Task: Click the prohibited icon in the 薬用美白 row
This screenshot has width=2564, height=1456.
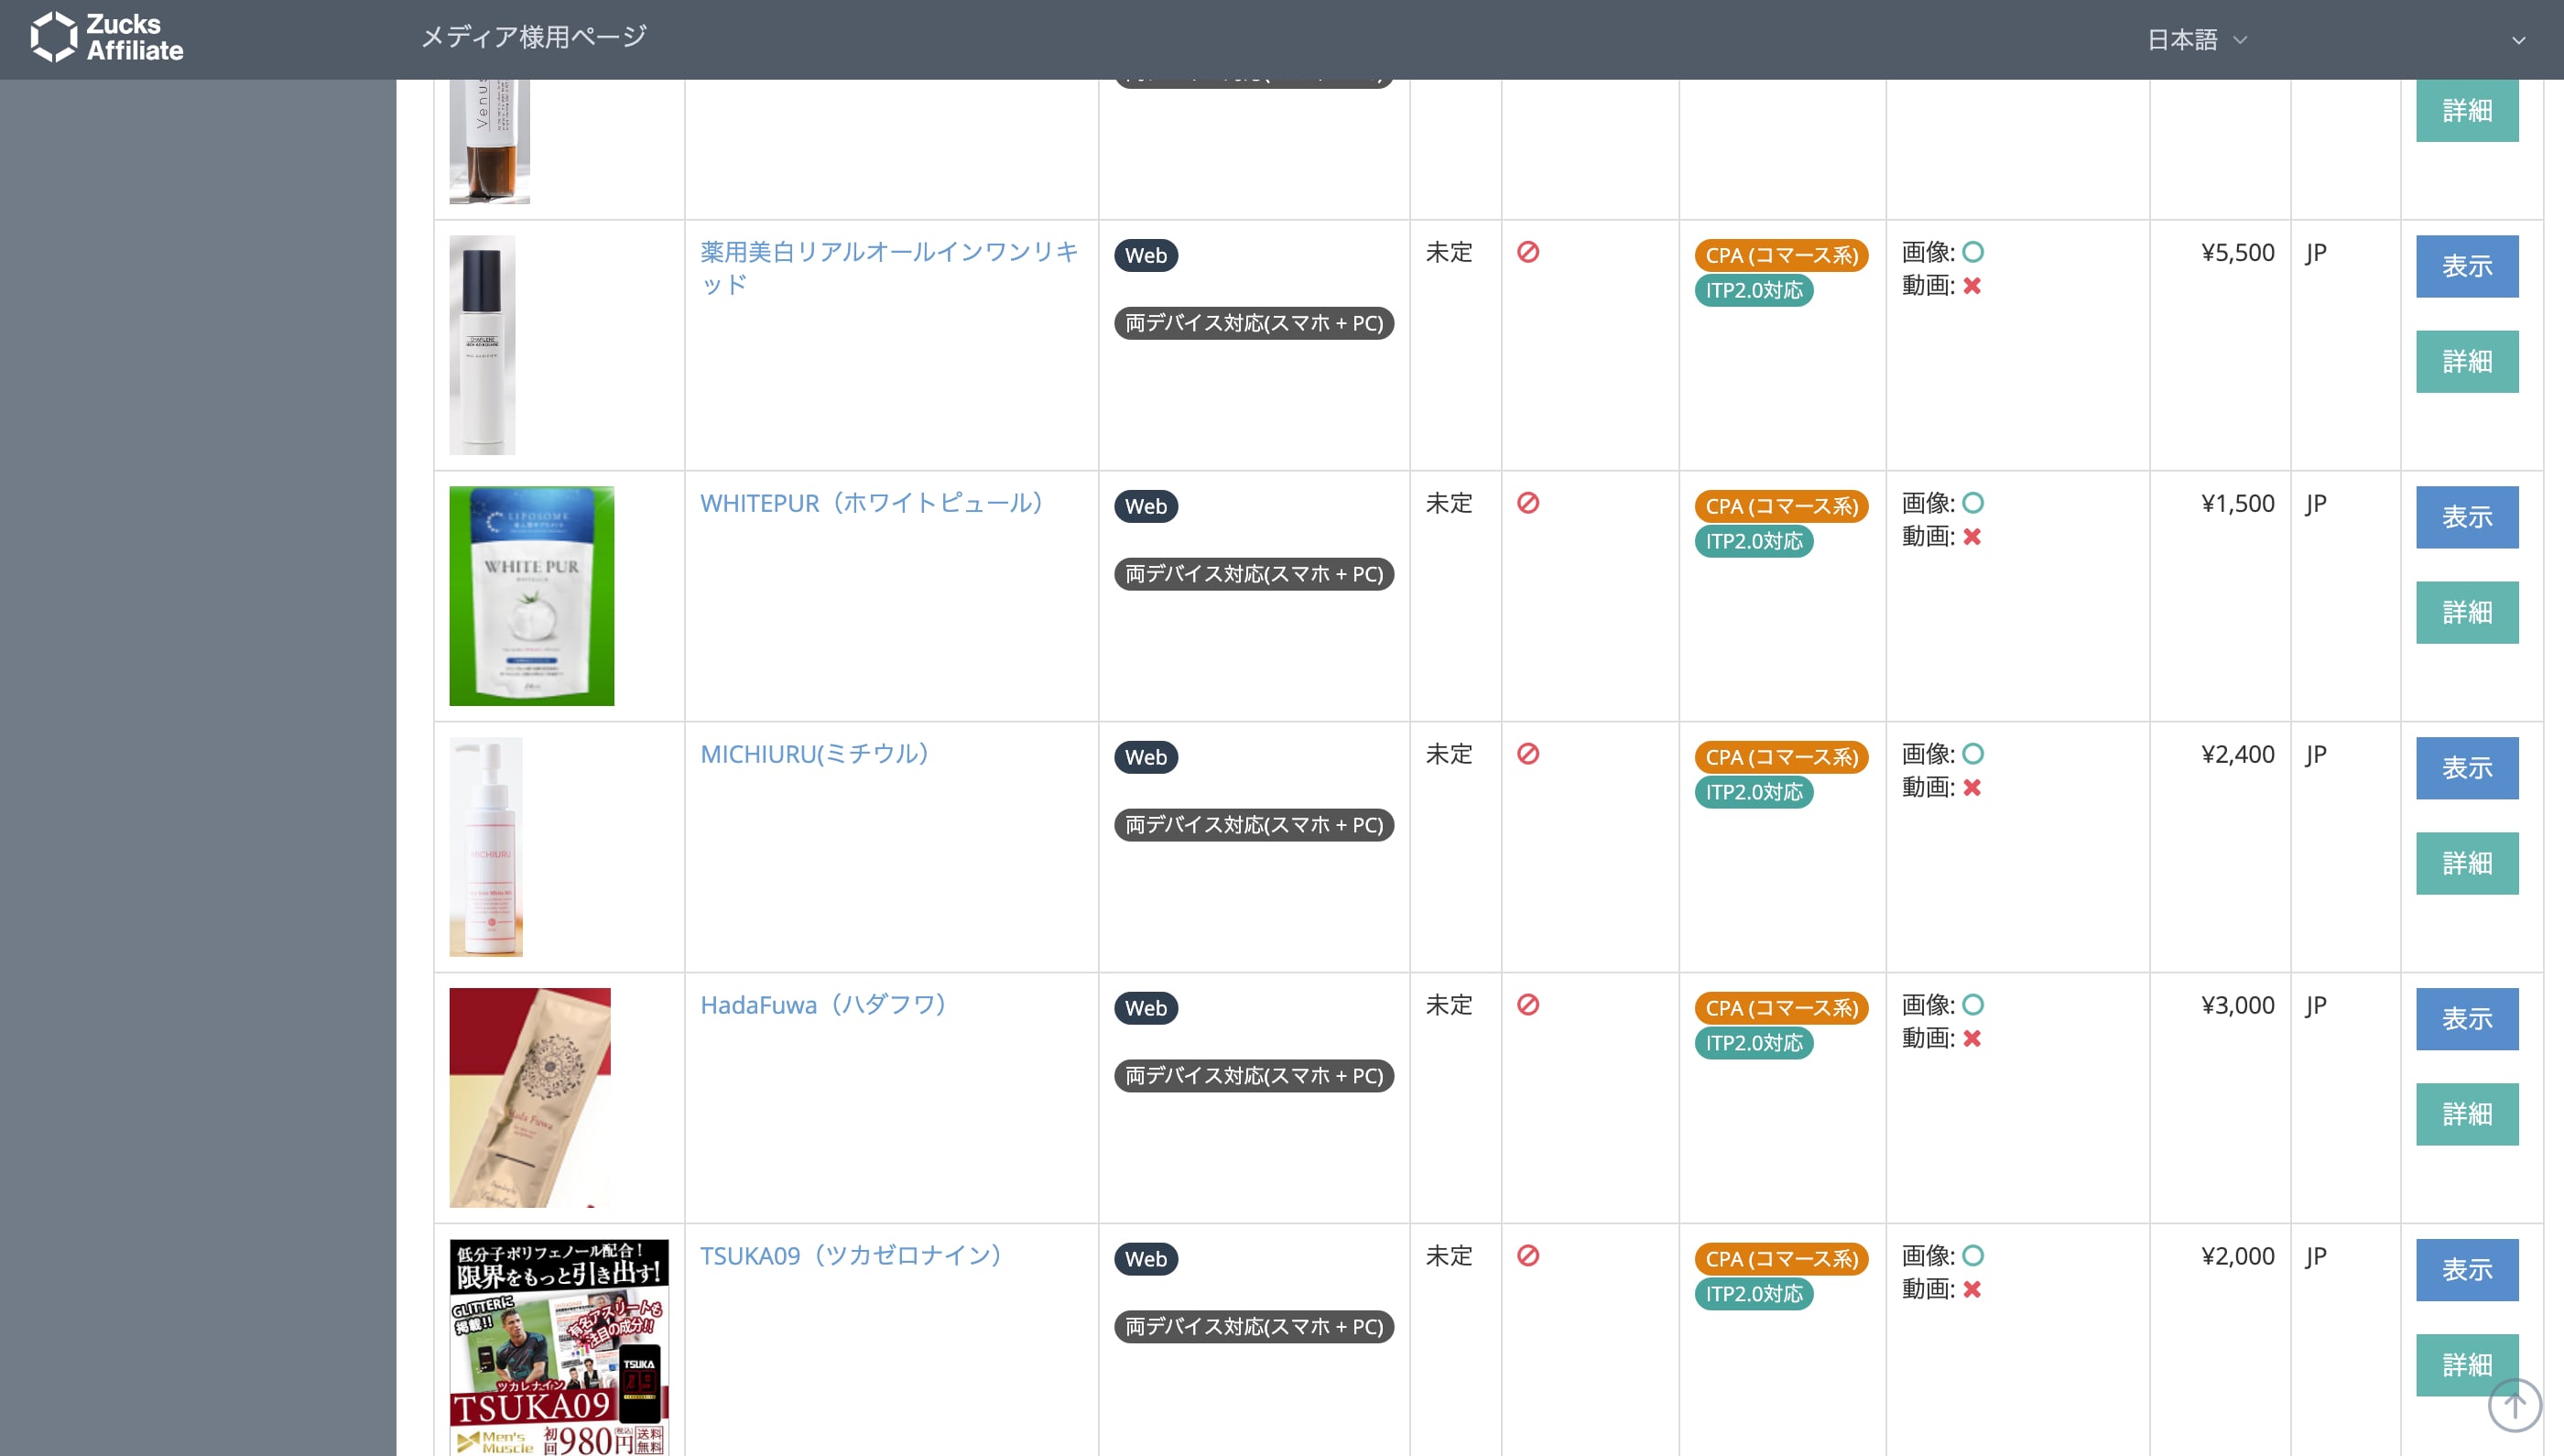Action: tap(1528, 252)
